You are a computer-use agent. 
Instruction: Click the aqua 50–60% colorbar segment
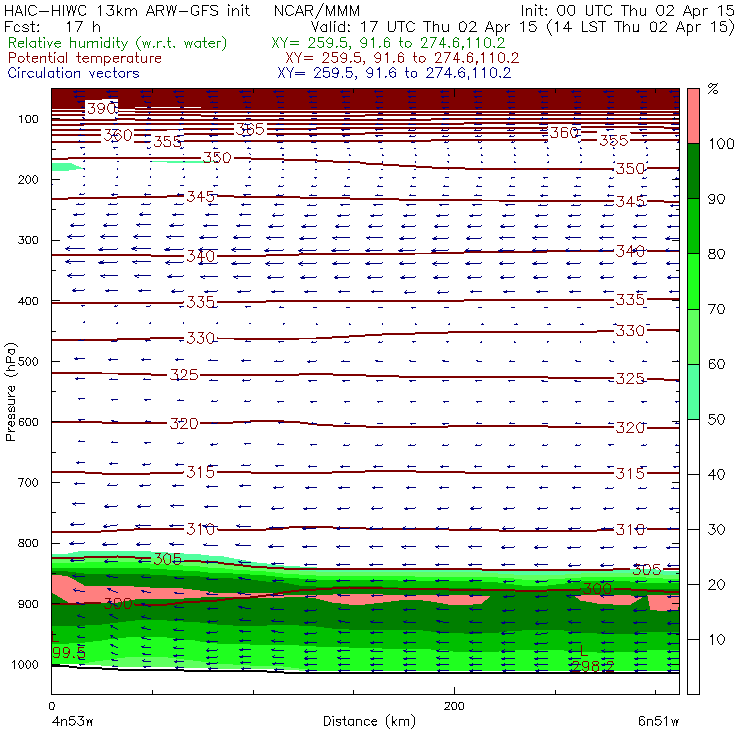(x=693, y=392)
